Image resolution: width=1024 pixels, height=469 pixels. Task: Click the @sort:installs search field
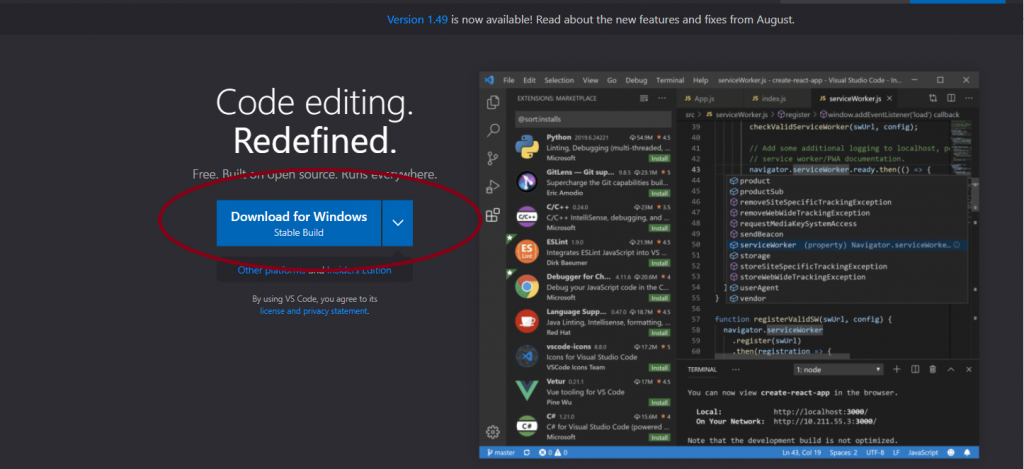point(592,120)
